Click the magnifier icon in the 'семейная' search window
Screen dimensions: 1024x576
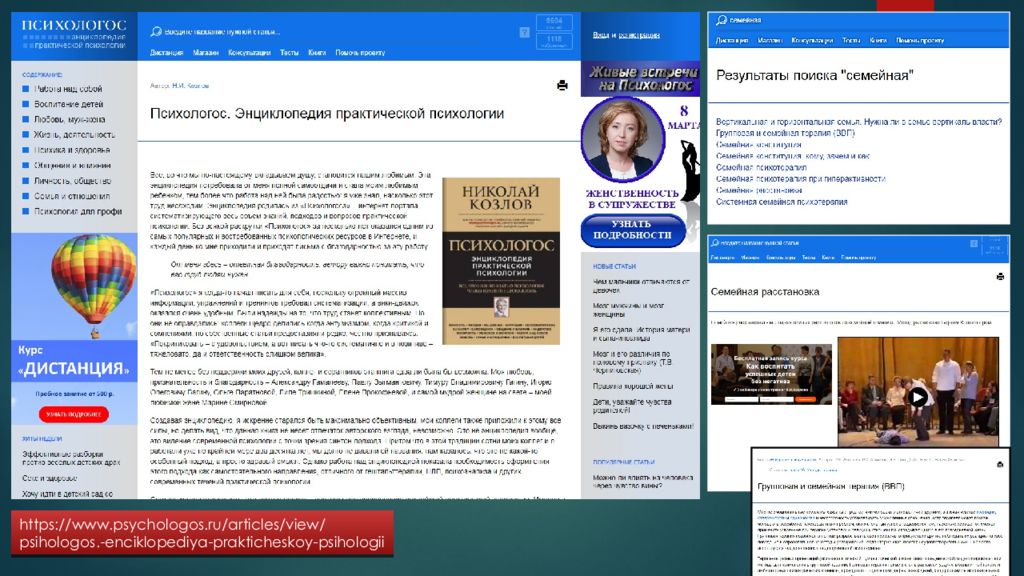722,20
